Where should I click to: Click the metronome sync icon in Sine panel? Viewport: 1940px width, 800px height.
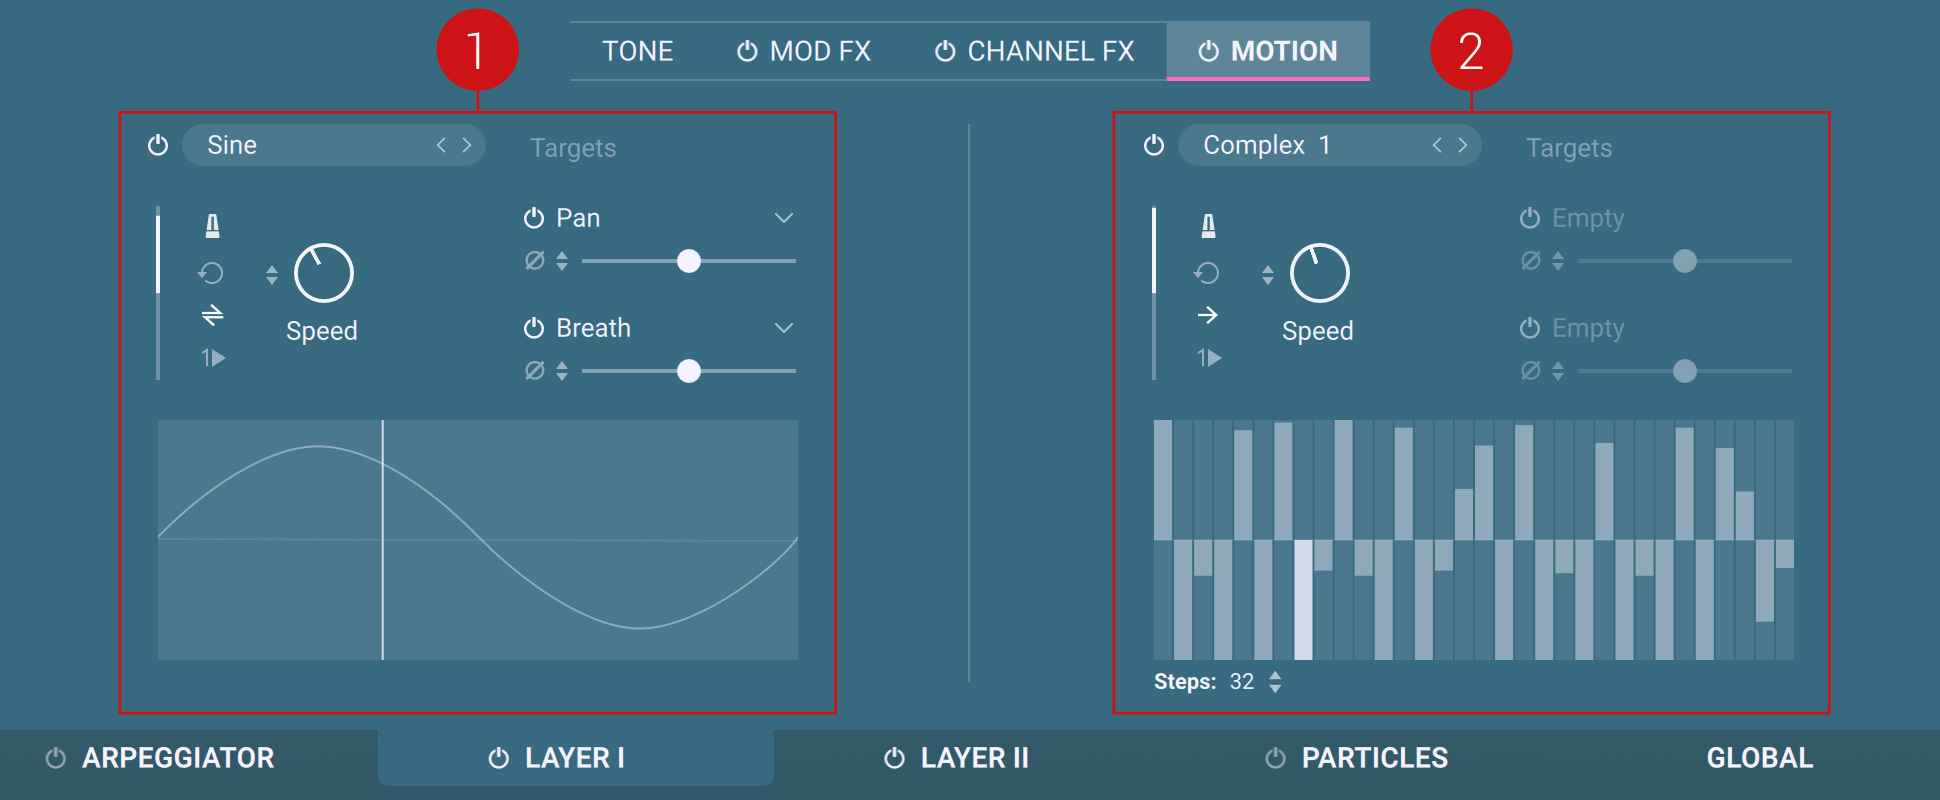click(x=212, y=226)
